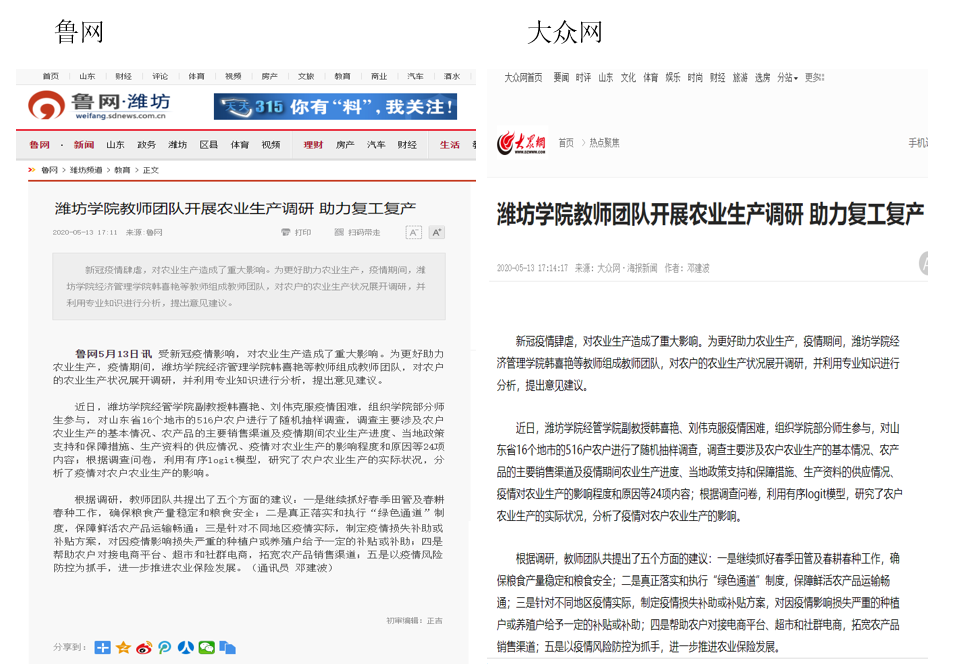970x672 pixels.
Task: Select 要闻 in Dazhong top navigation
Action: click(x=561, y=77)
